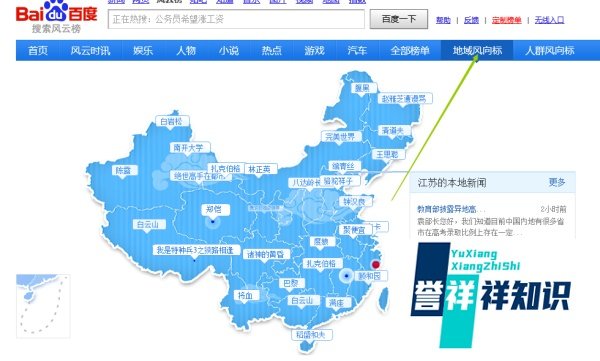Click the 江苏的本地新闻 panel heading
The image size is (600, 361).
[x=452, y=183]
